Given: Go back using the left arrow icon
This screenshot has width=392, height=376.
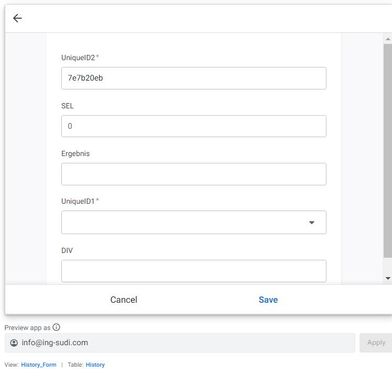Looking at the screenshot, I should click(x=17, y=18).
